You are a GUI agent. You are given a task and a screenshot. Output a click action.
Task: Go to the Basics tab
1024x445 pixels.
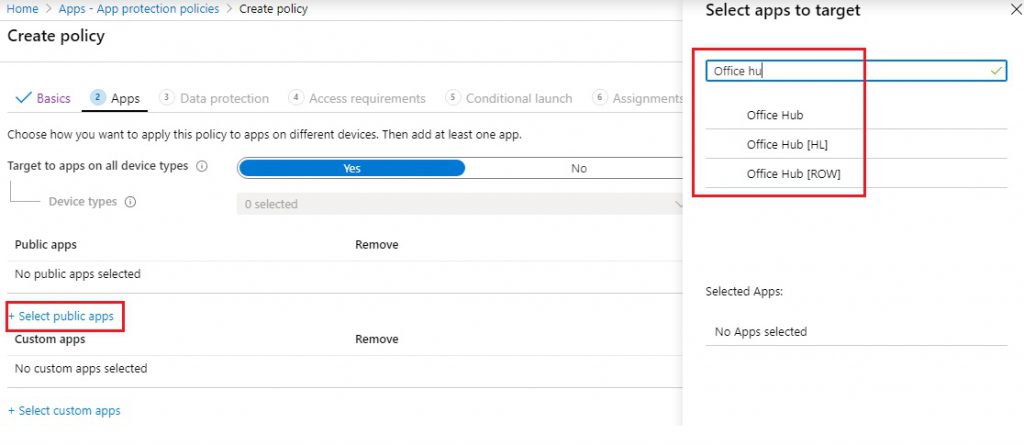tap(44, 98)
